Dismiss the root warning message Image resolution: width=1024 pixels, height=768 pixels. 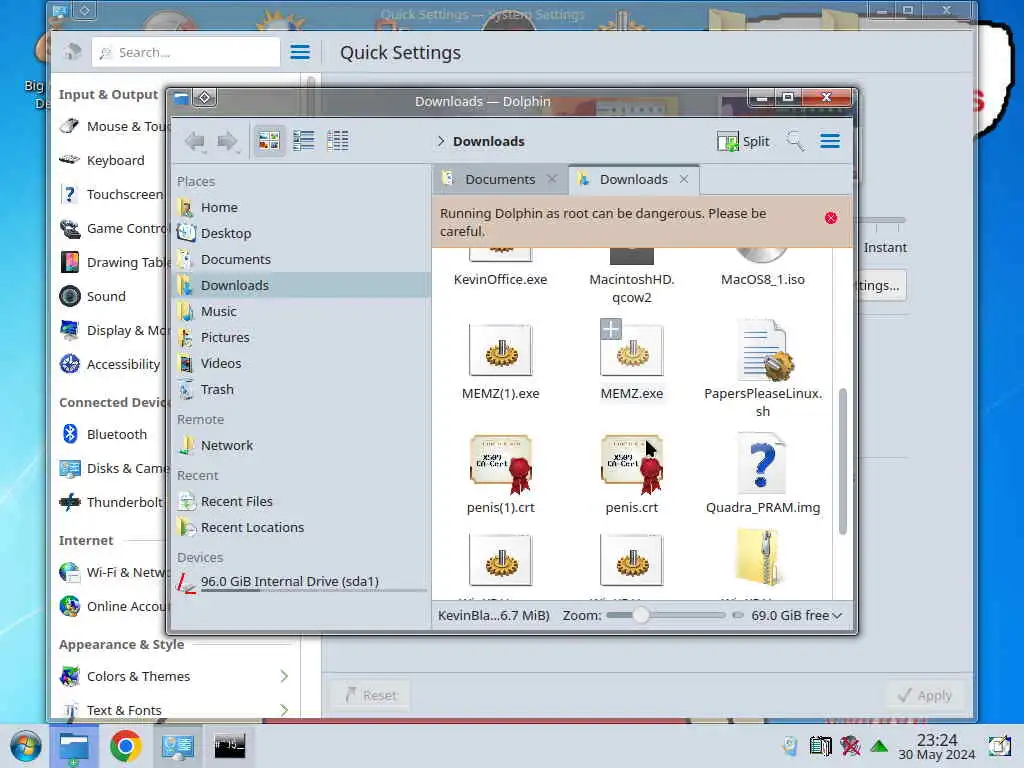(x=831, y=218)
